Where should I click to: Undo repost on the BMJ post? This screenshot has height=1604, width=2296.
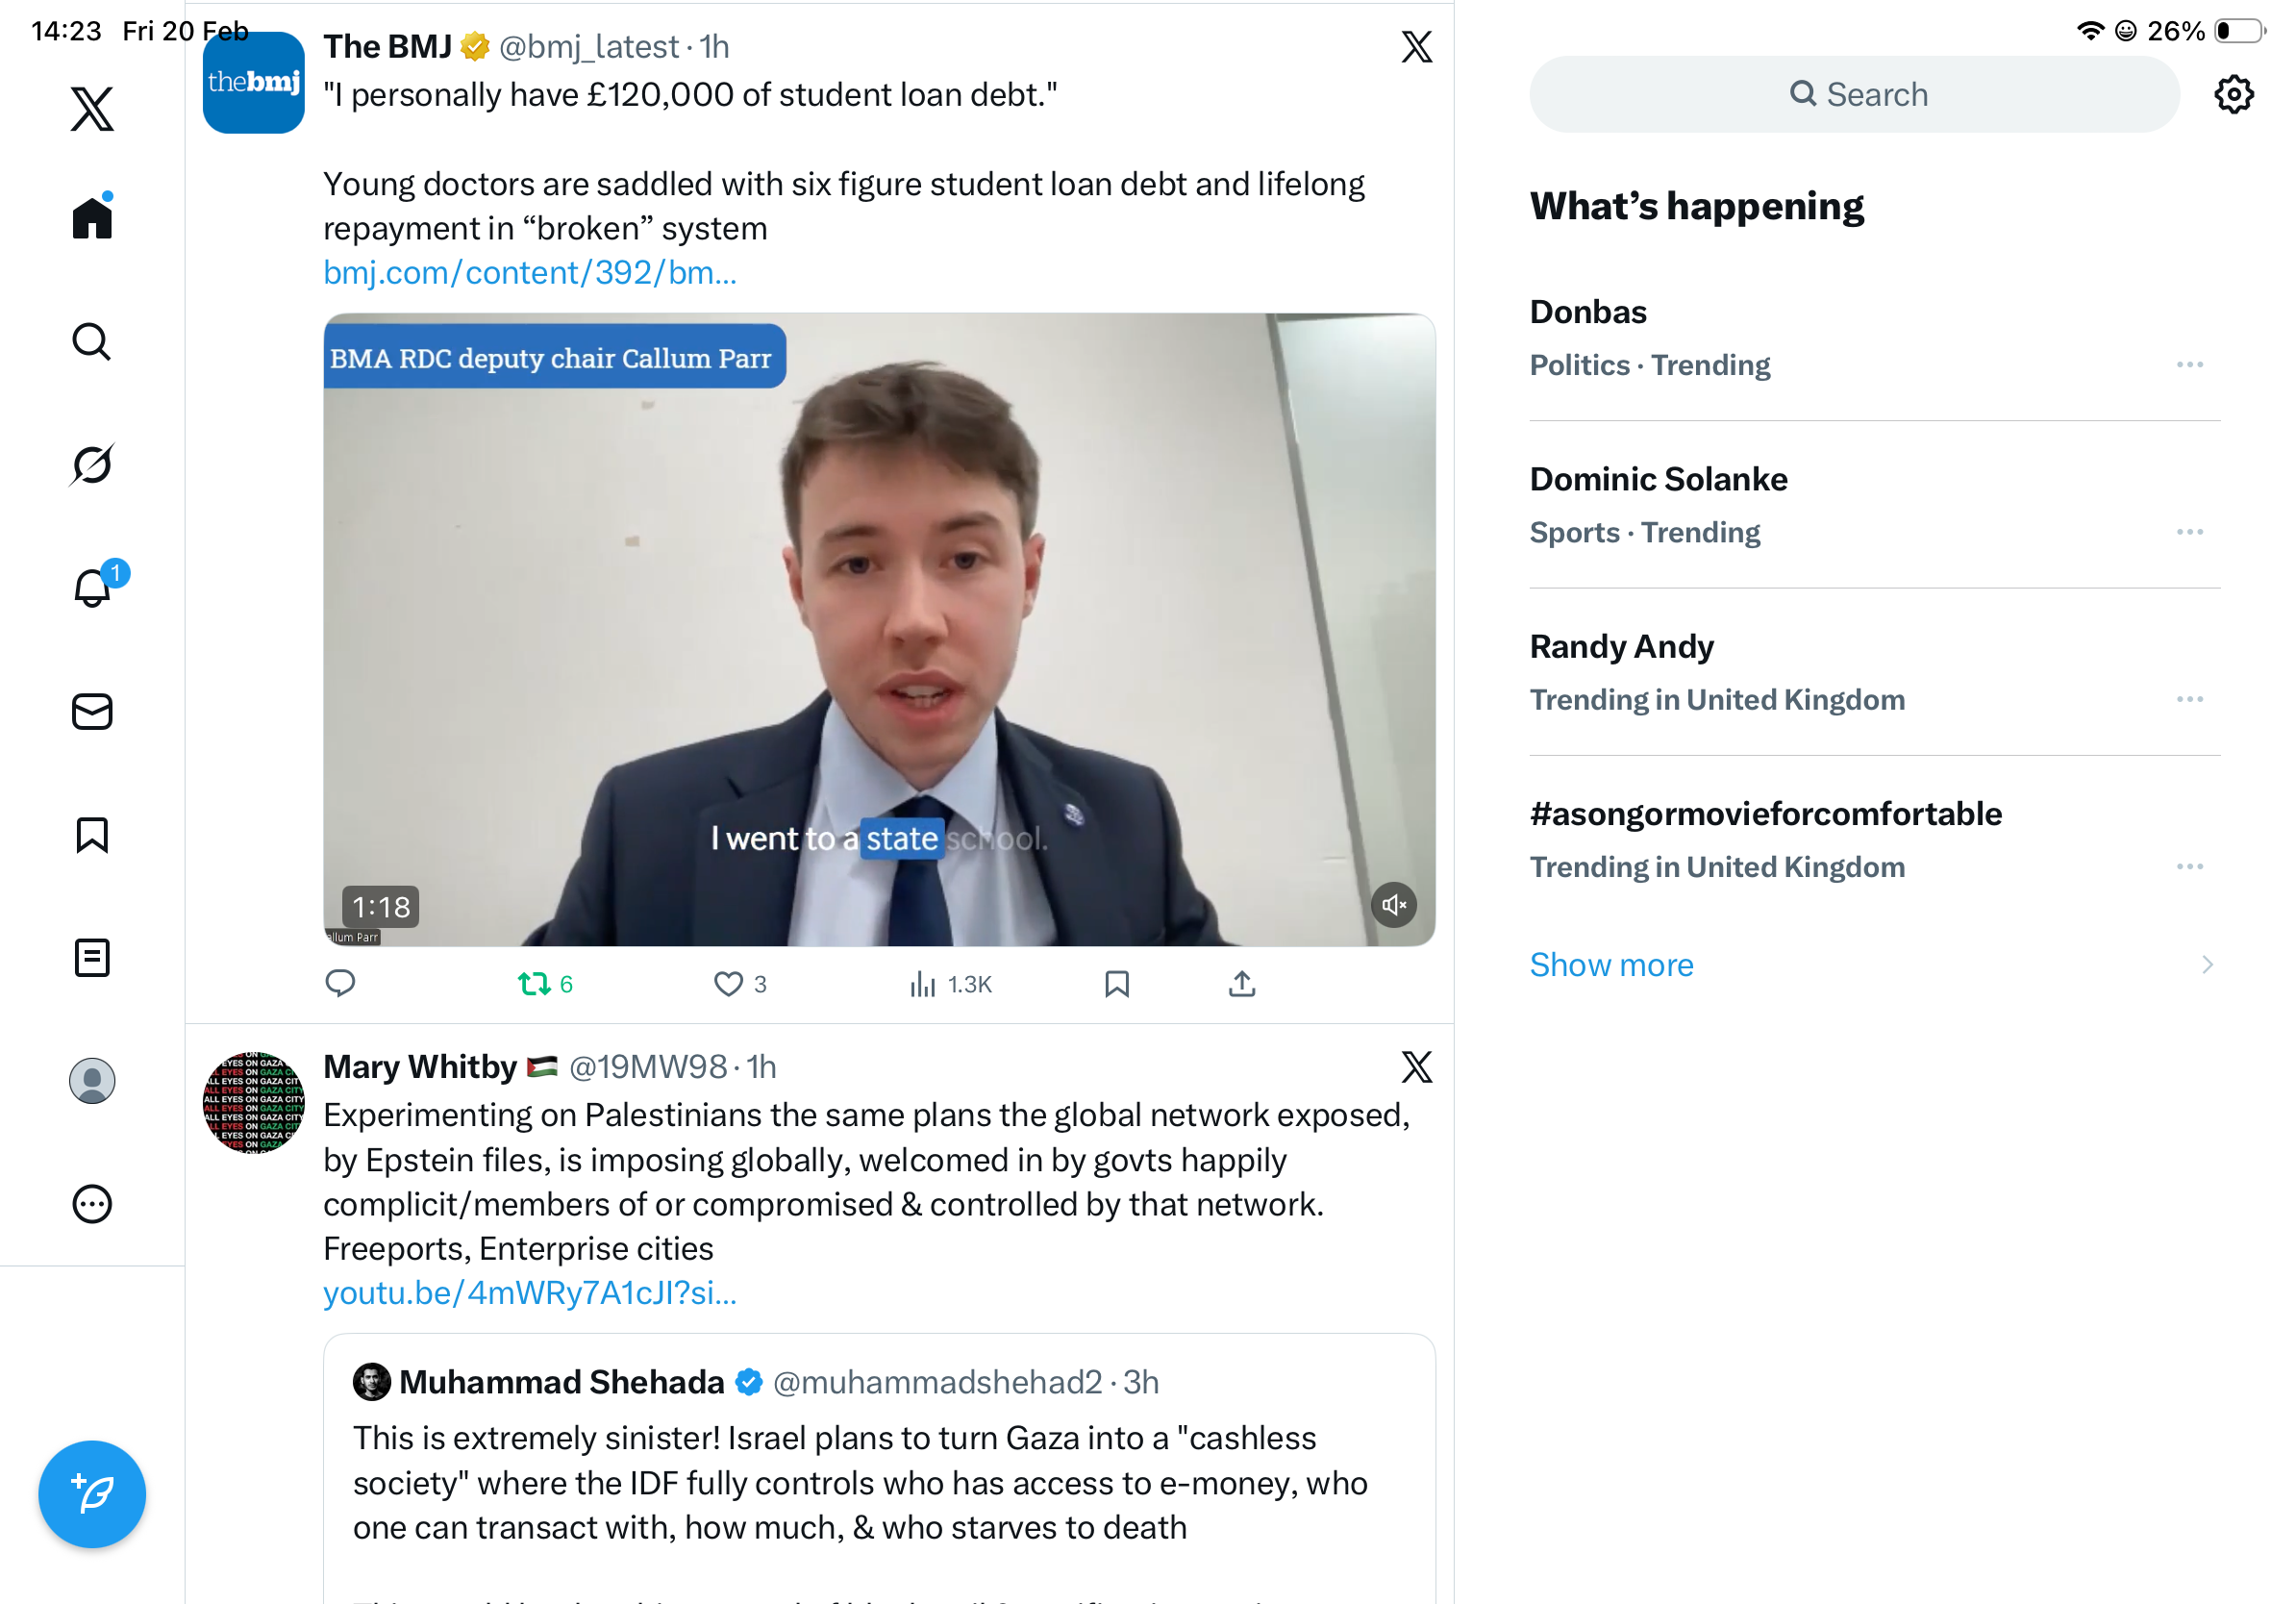tap(535, 984)
